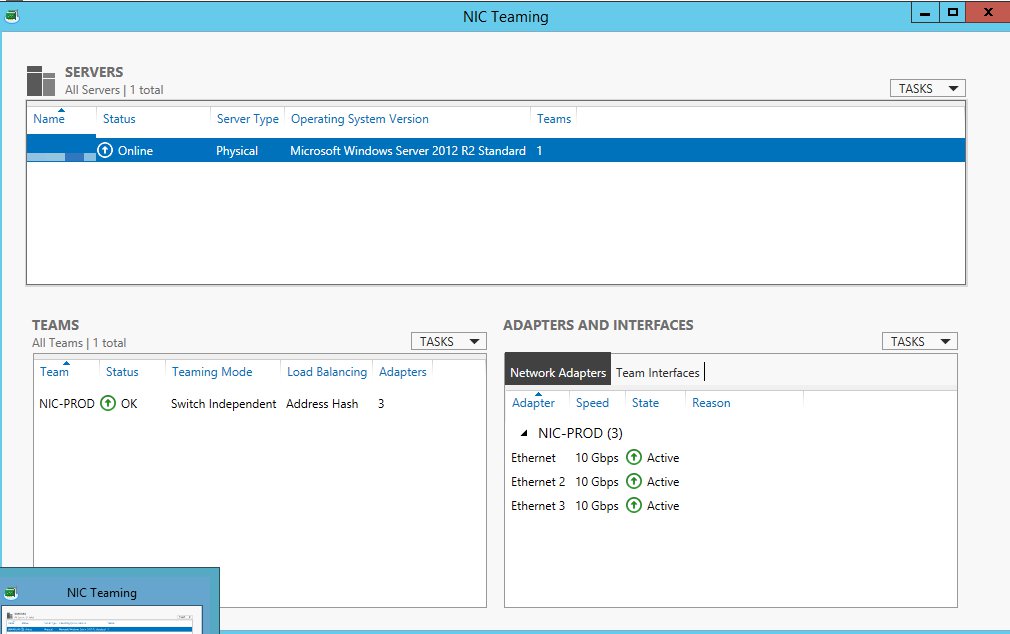Image resolution: width=1010 pixels, height=634 pixels.
Task: Close the NIC Teaming window
Action: [x=988, y=12]
